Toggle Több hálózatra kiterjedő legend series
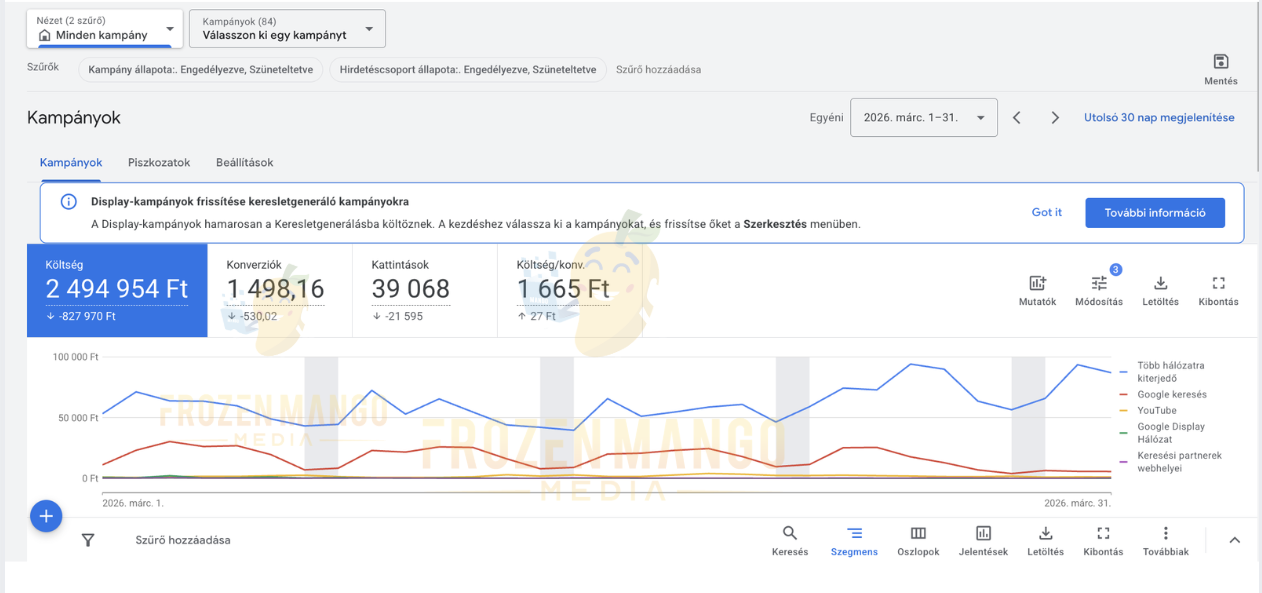 tap(1172, 372)
